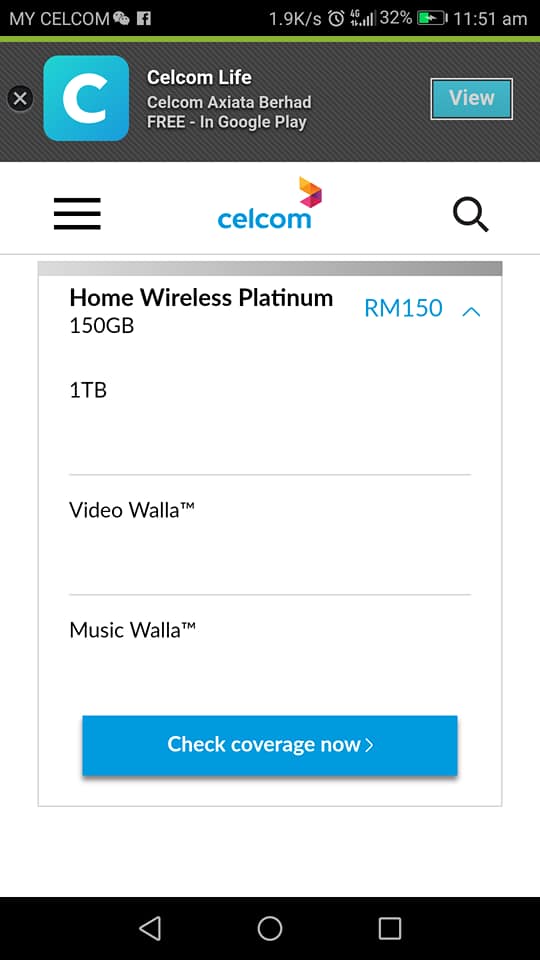Tap the WeChat notification status icon
Viewport: 540px width, 960px height.
[122, 19]
